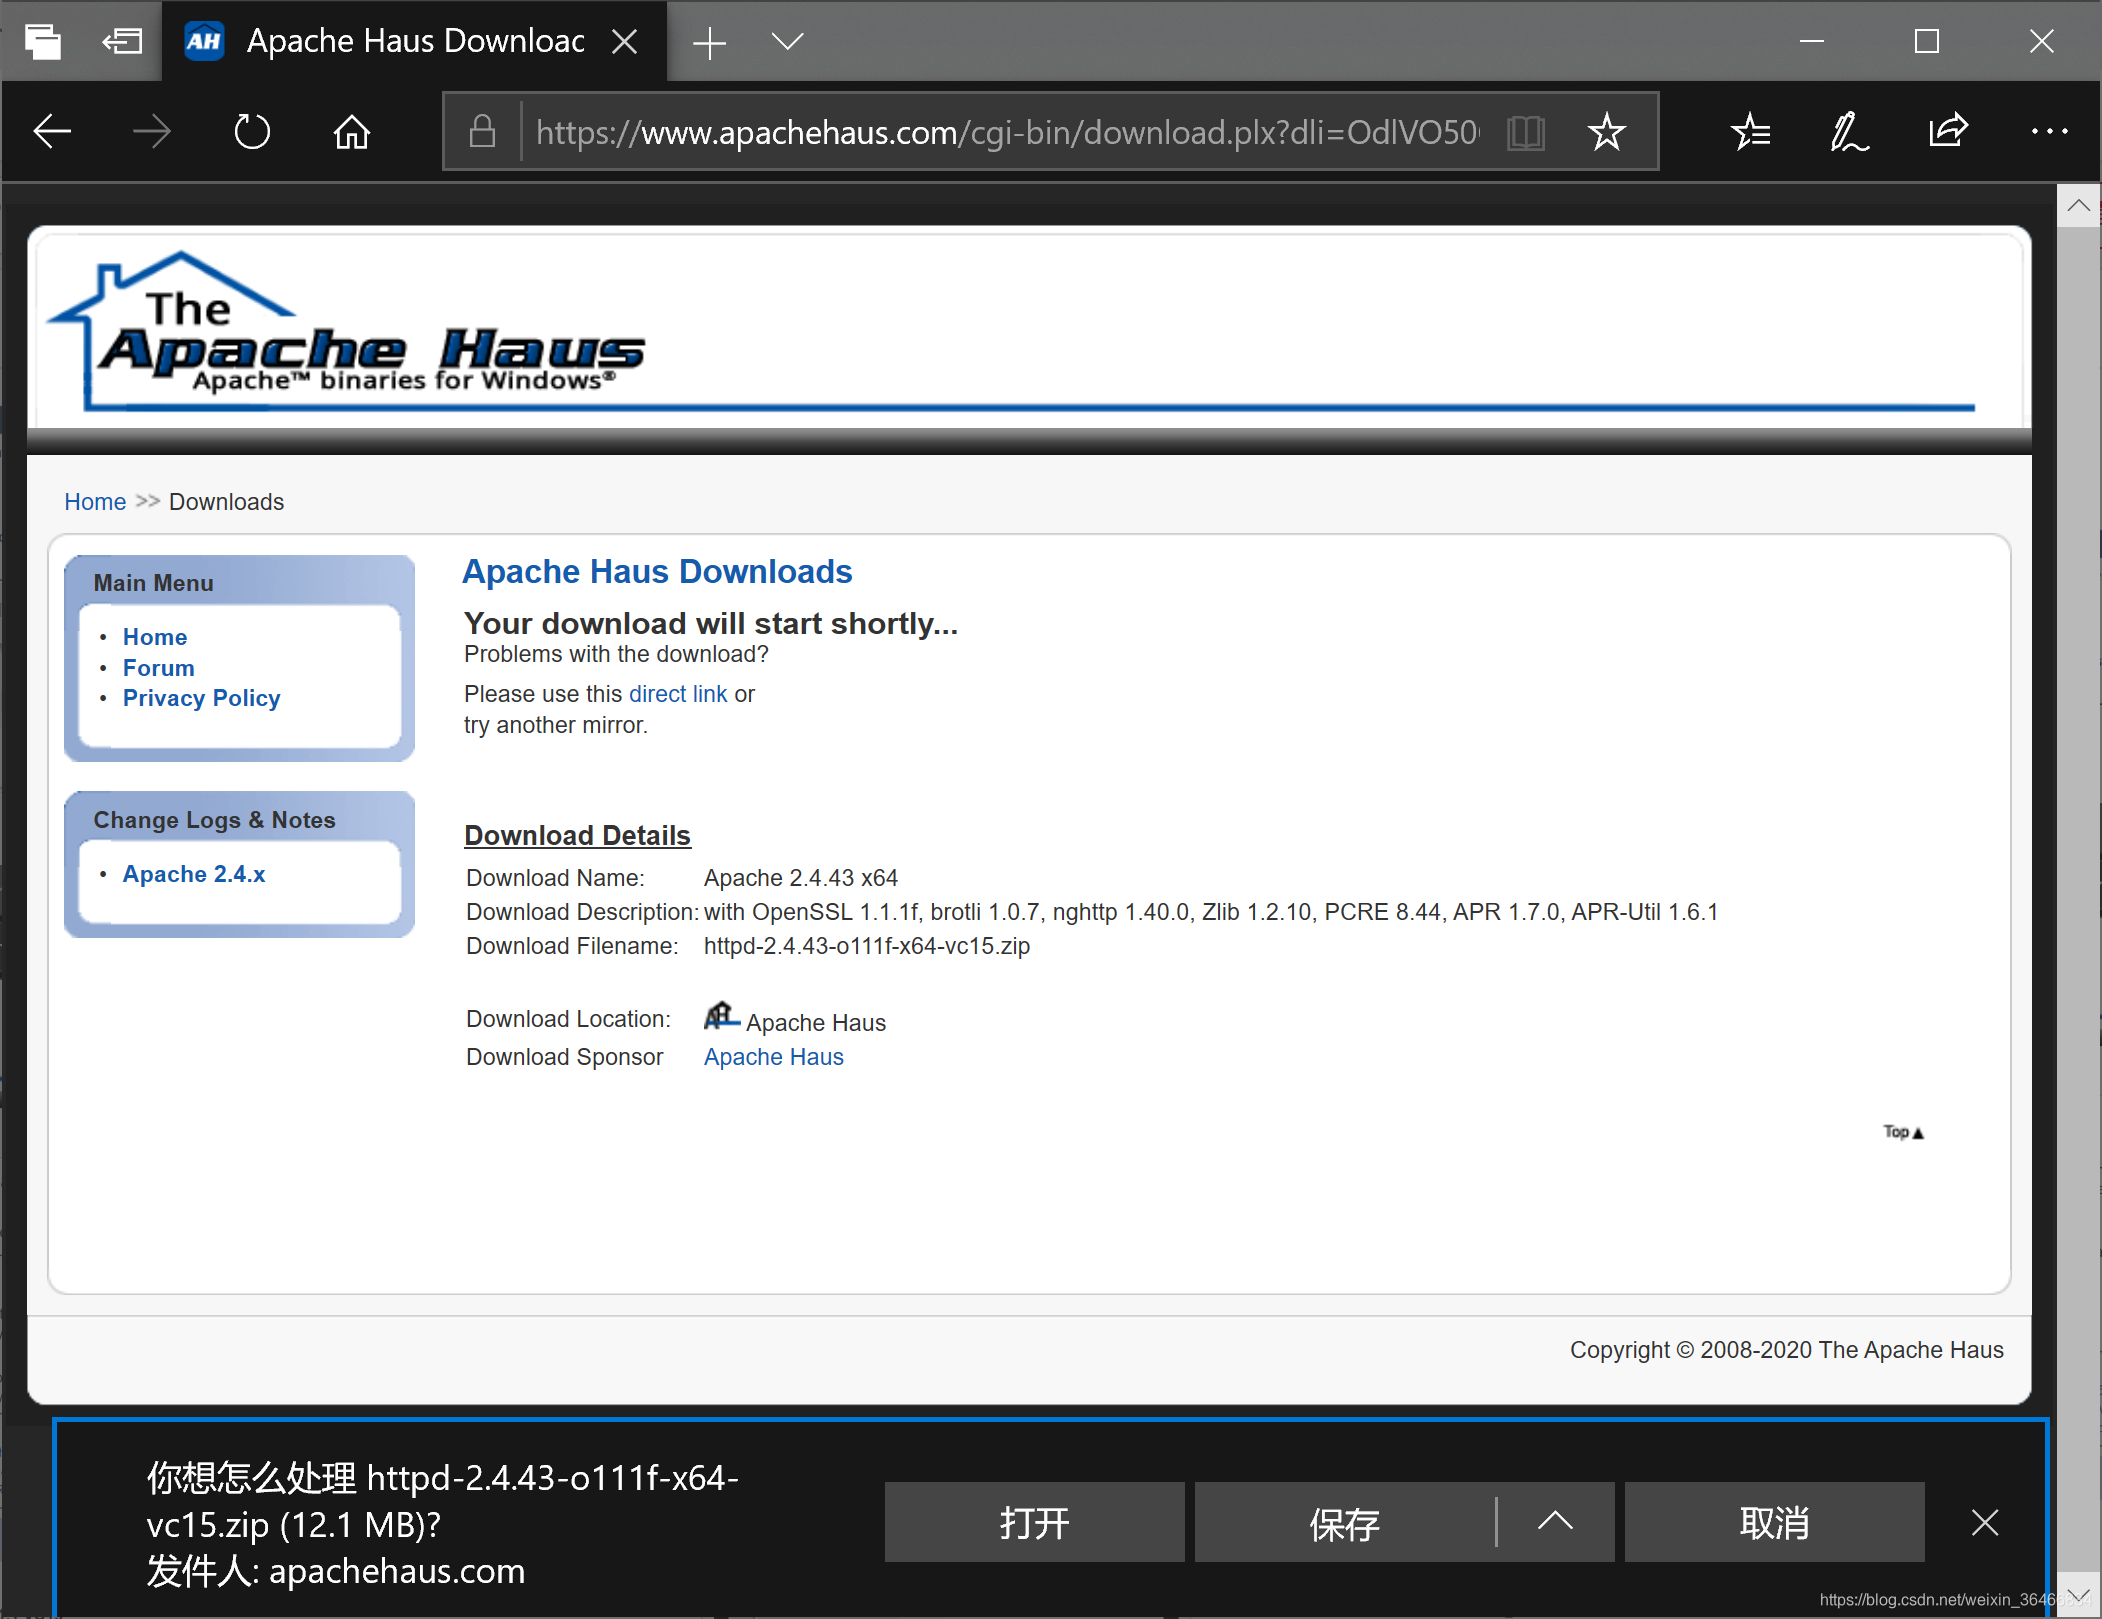Click the address bar URL
This screenshot has width=2102, height=1619.
click(x=1007, y=132)
